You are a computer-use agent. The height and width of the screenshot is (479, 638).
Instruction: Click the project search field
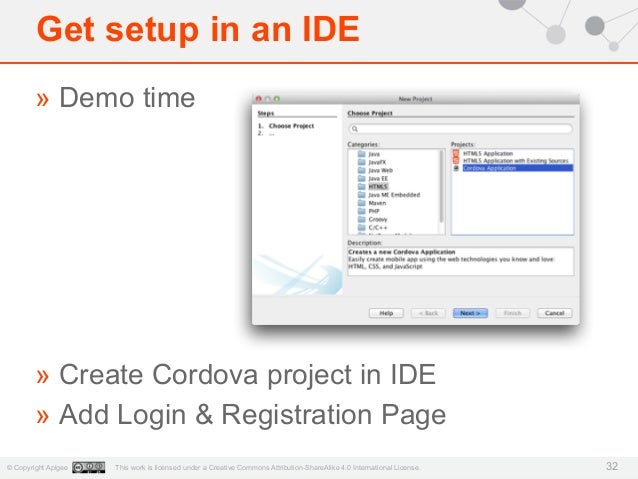point(461,129)
